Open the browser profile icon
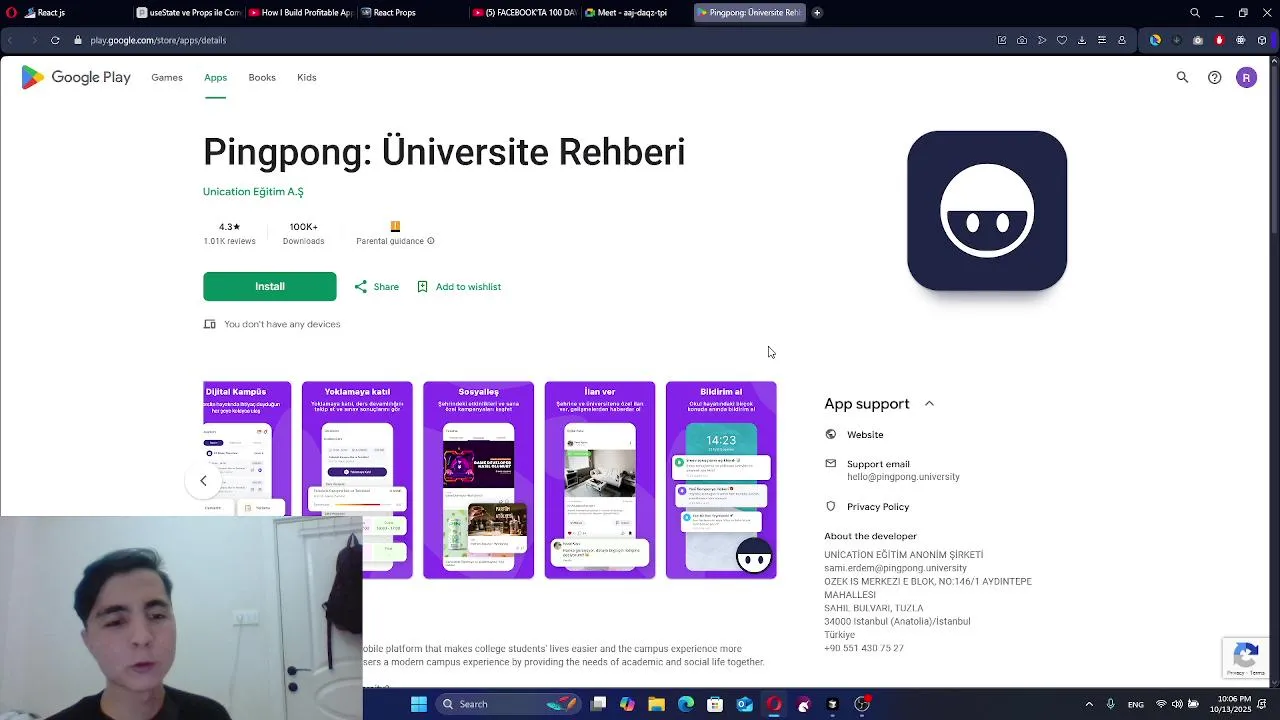 1121,40
